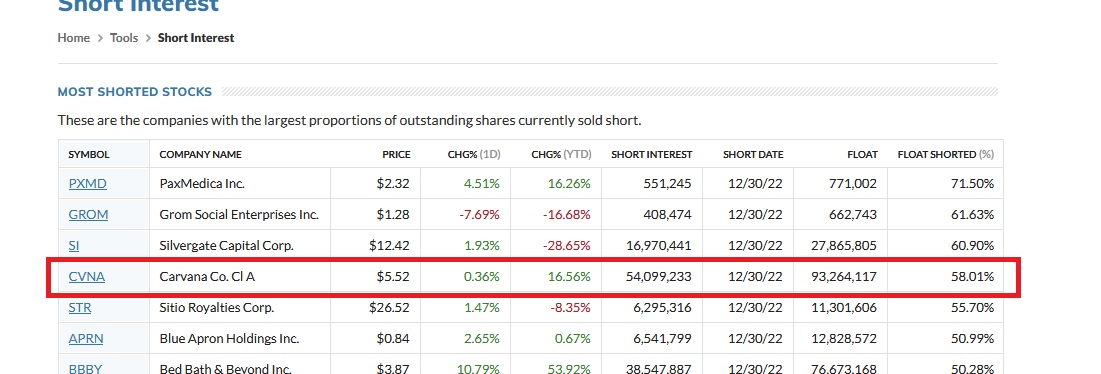Viewport: 1101px width, 374px height.
Task: Click the SHORT INTEREST column header
Action: click(652, 154)
